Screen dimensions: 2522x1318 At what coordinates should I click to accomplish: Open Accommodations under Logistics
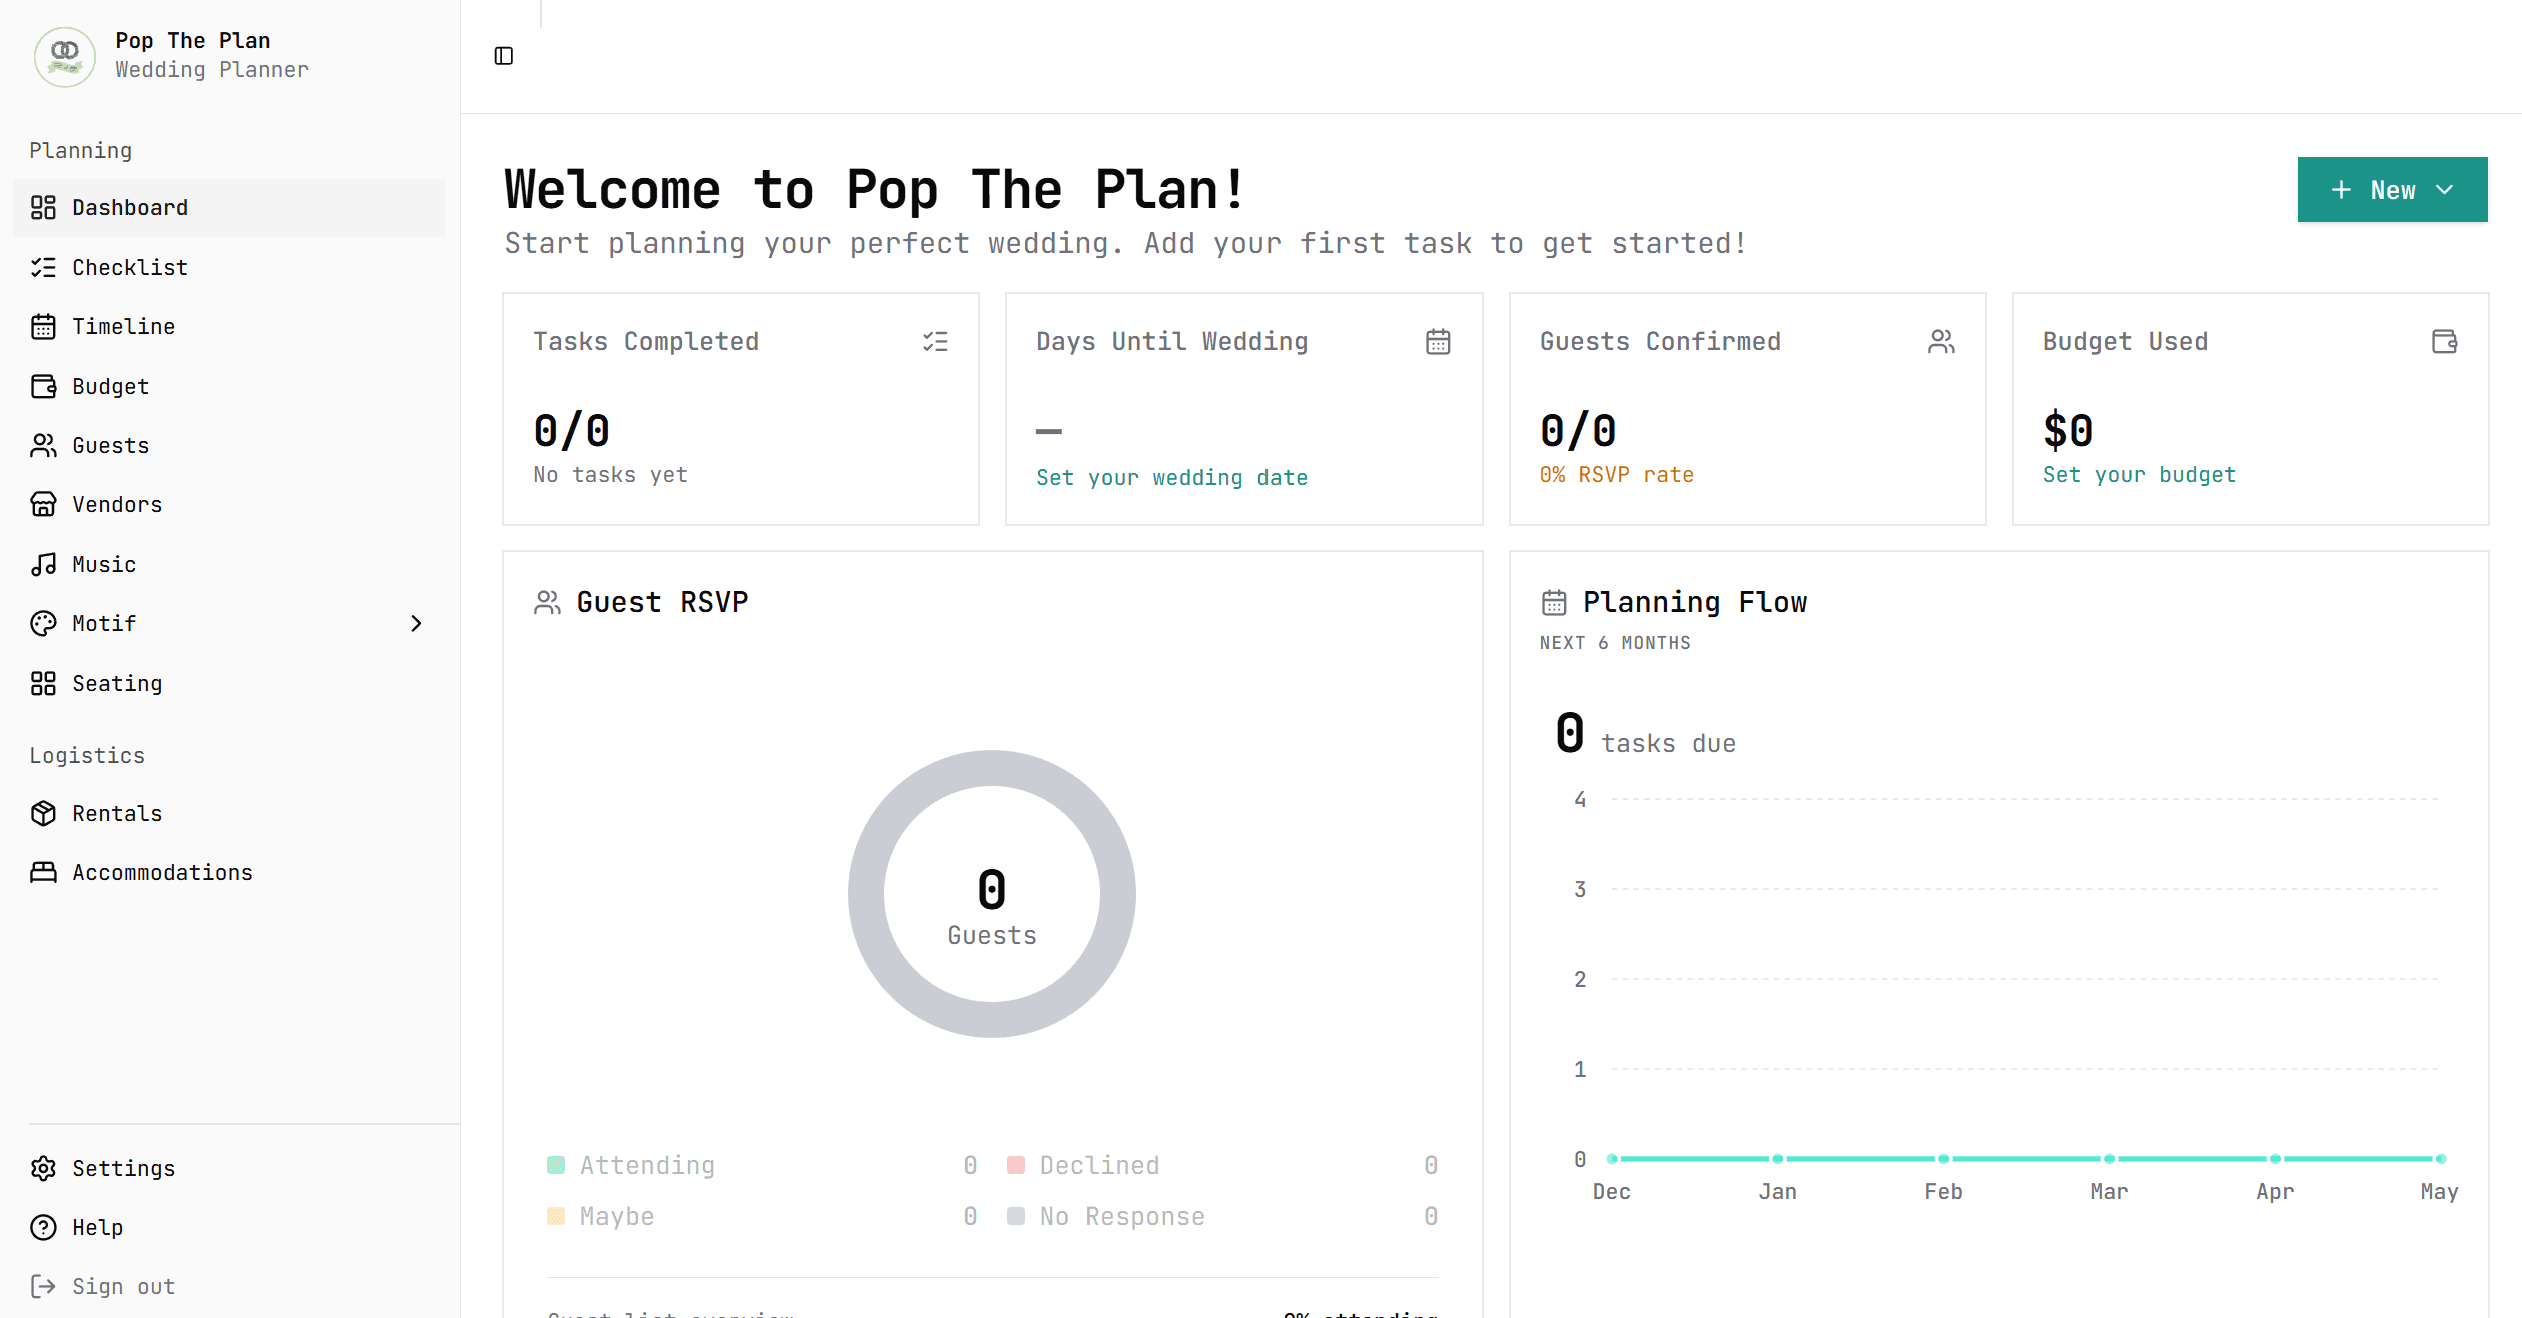pyautogui.click(x=162, y=871)
